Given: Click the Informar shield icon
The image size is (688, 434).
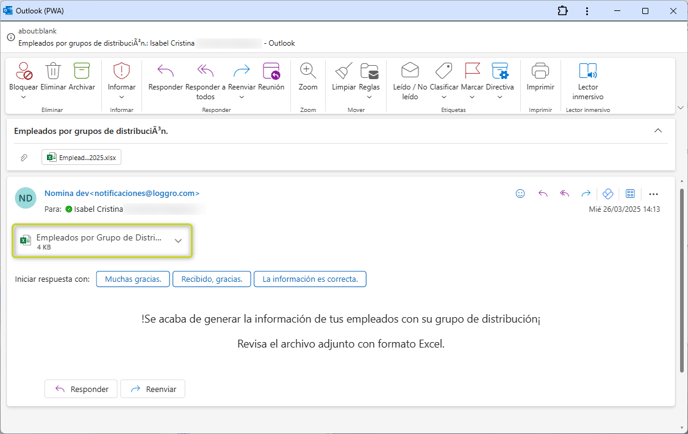Looking at the screenshot, I should 122,71.
